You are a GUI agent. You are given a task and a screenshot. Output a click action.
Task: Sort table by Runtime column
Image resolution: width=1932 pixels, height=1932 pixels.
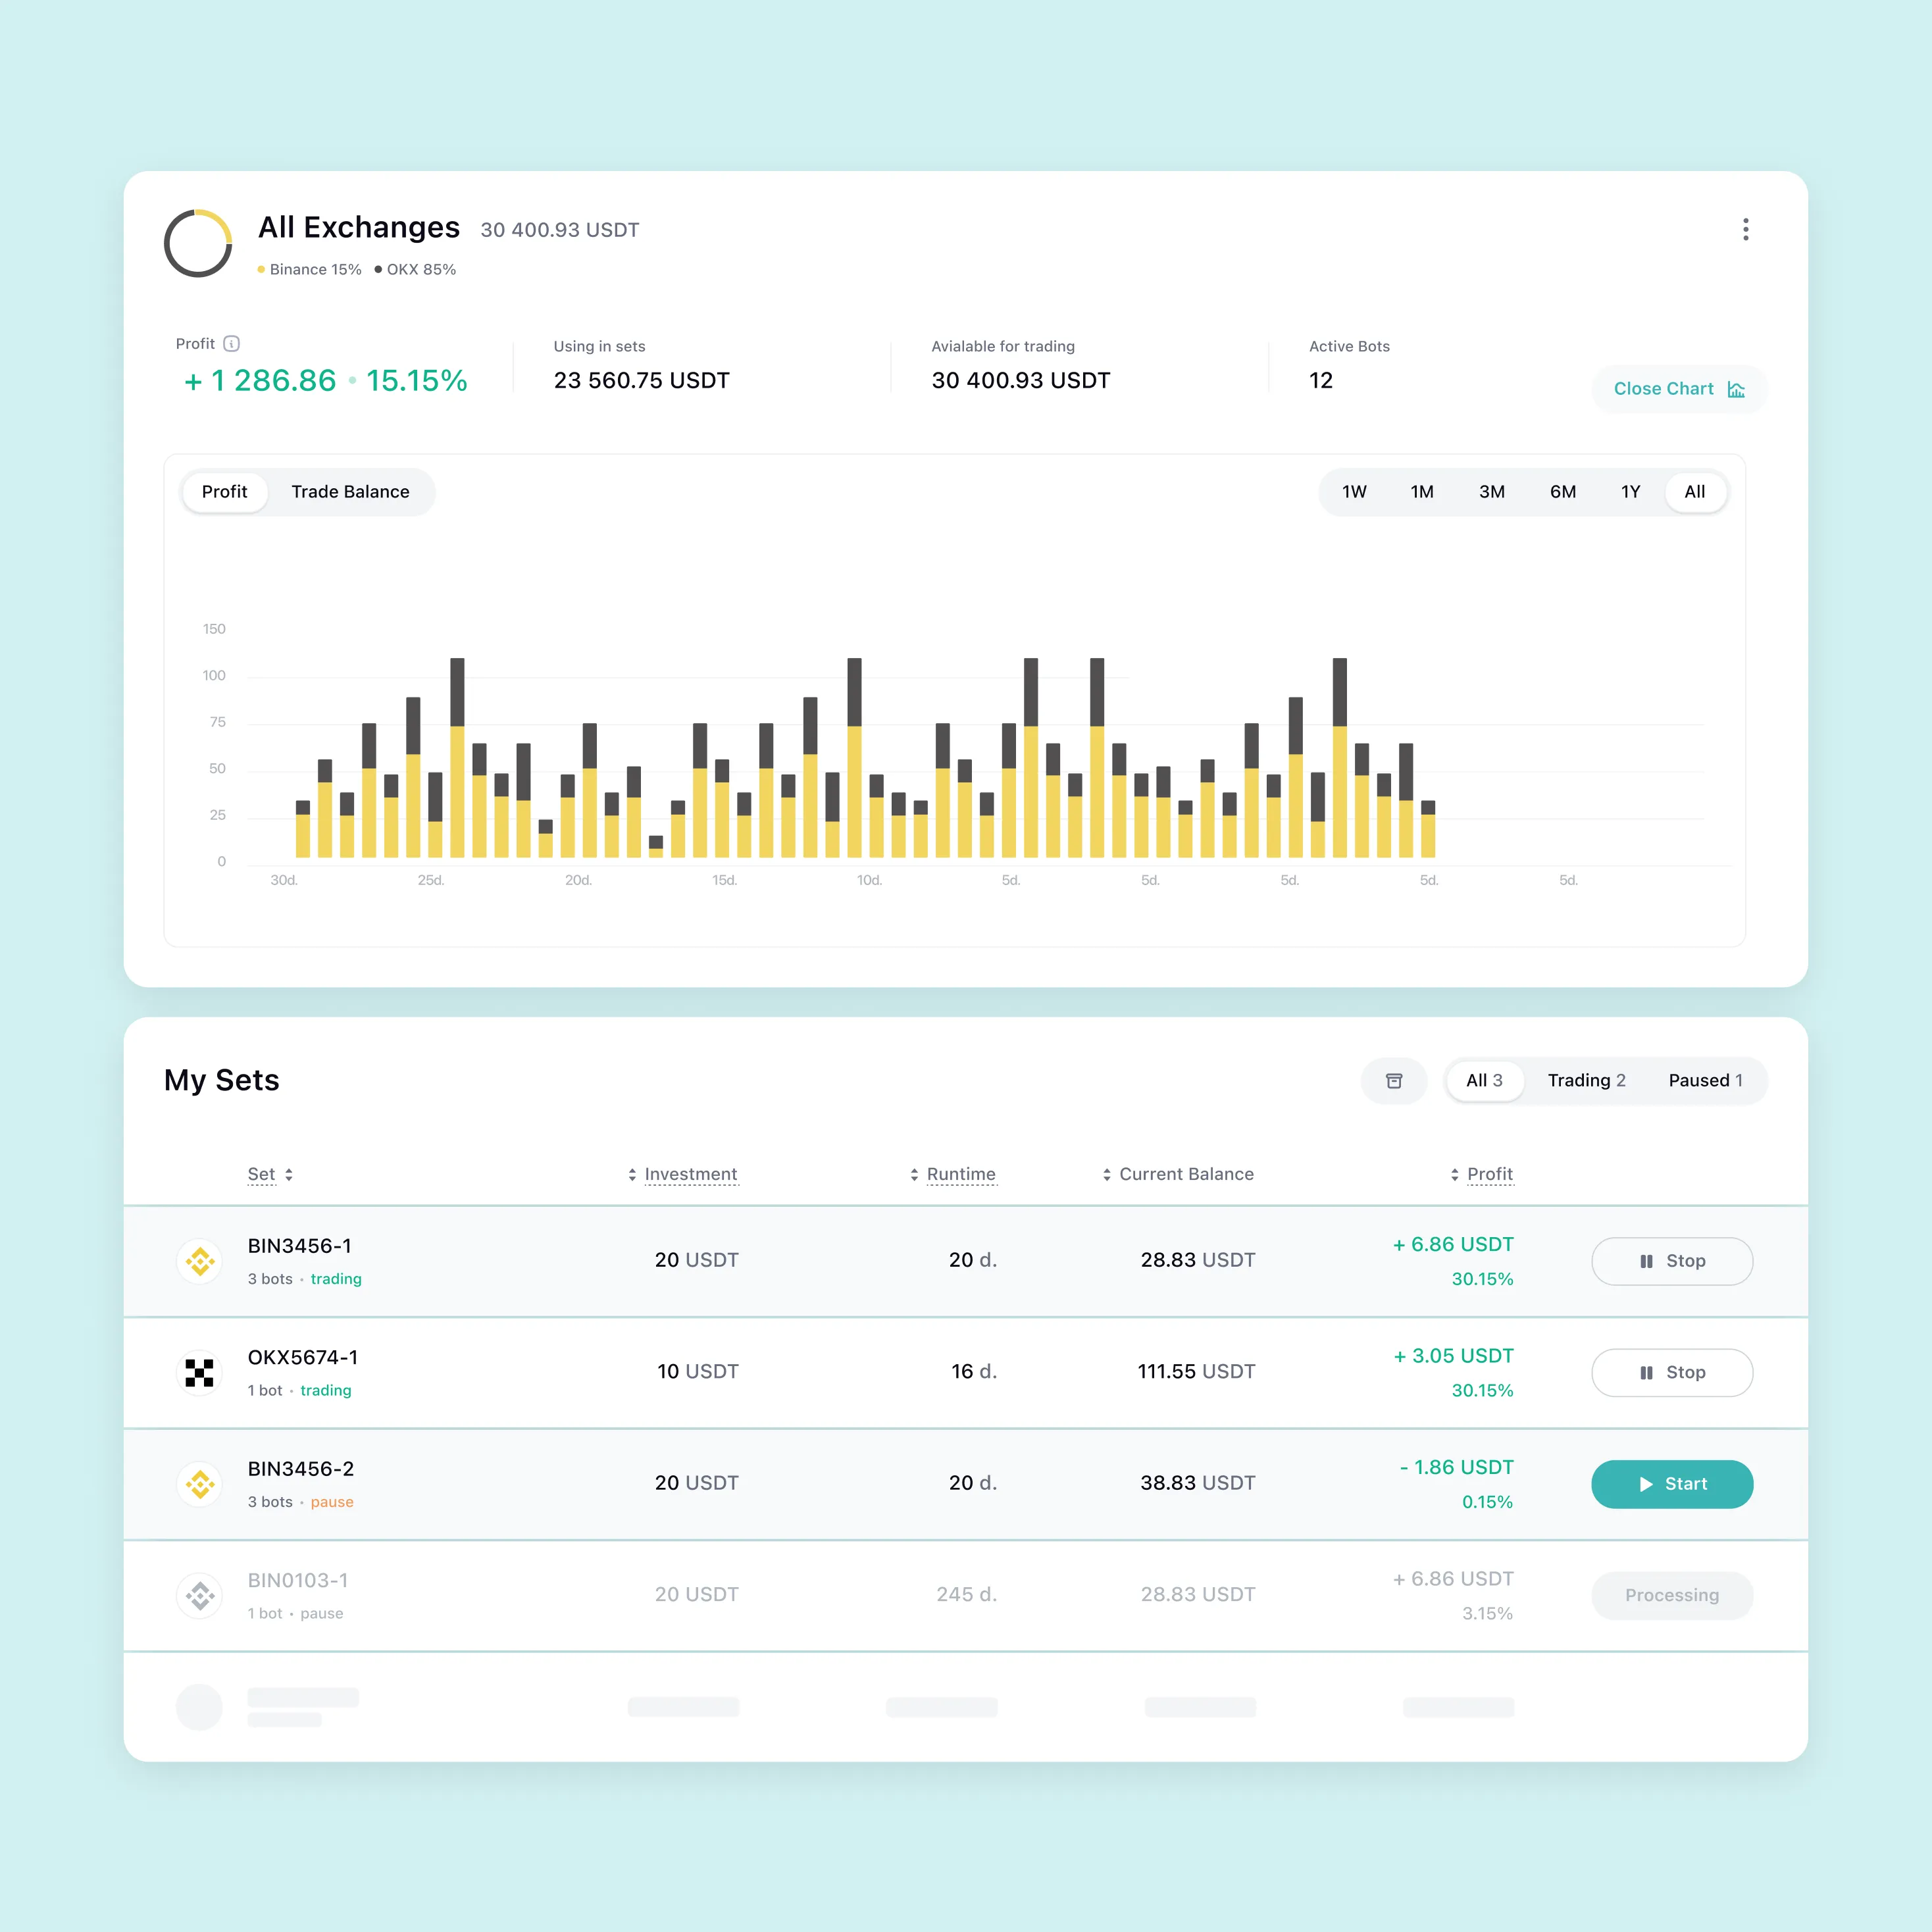[960, 1174]
